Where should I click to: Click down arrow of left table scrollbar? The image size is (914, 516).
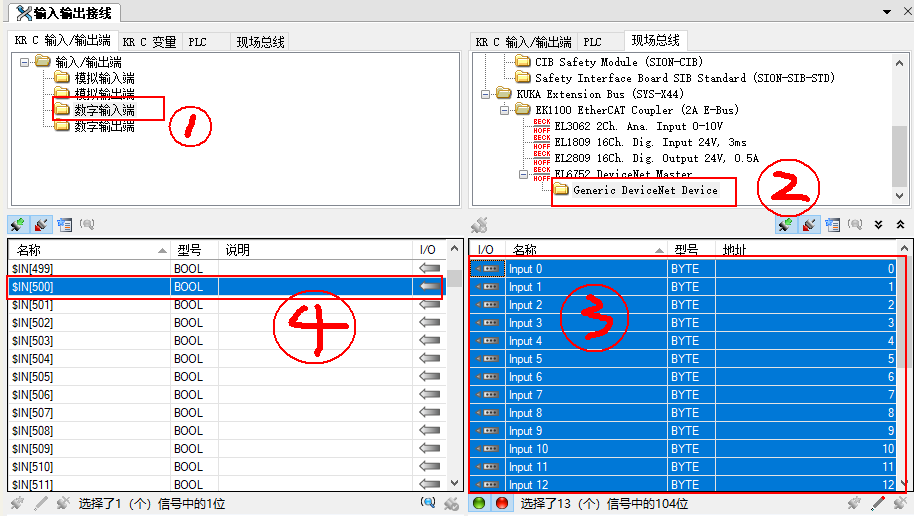(x=455, y=482)
